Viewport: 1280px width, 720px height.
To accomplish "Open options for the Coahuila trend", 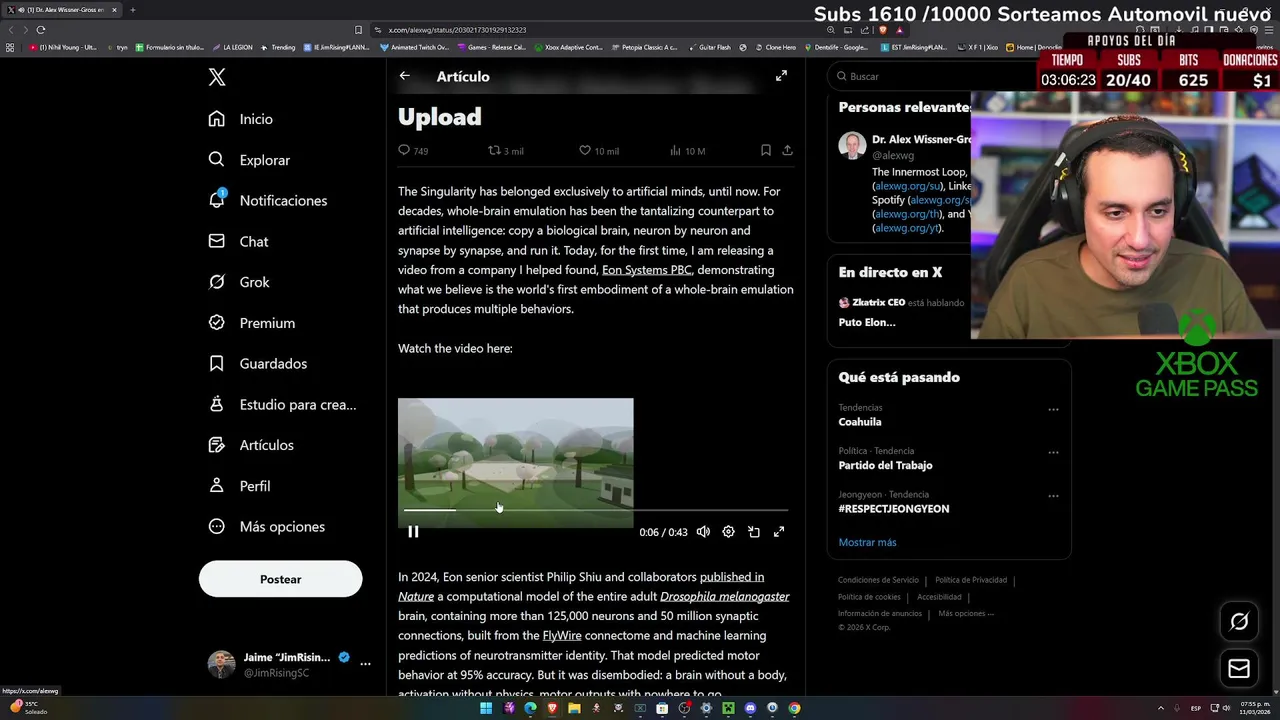I will click(x=1053, y=409).
